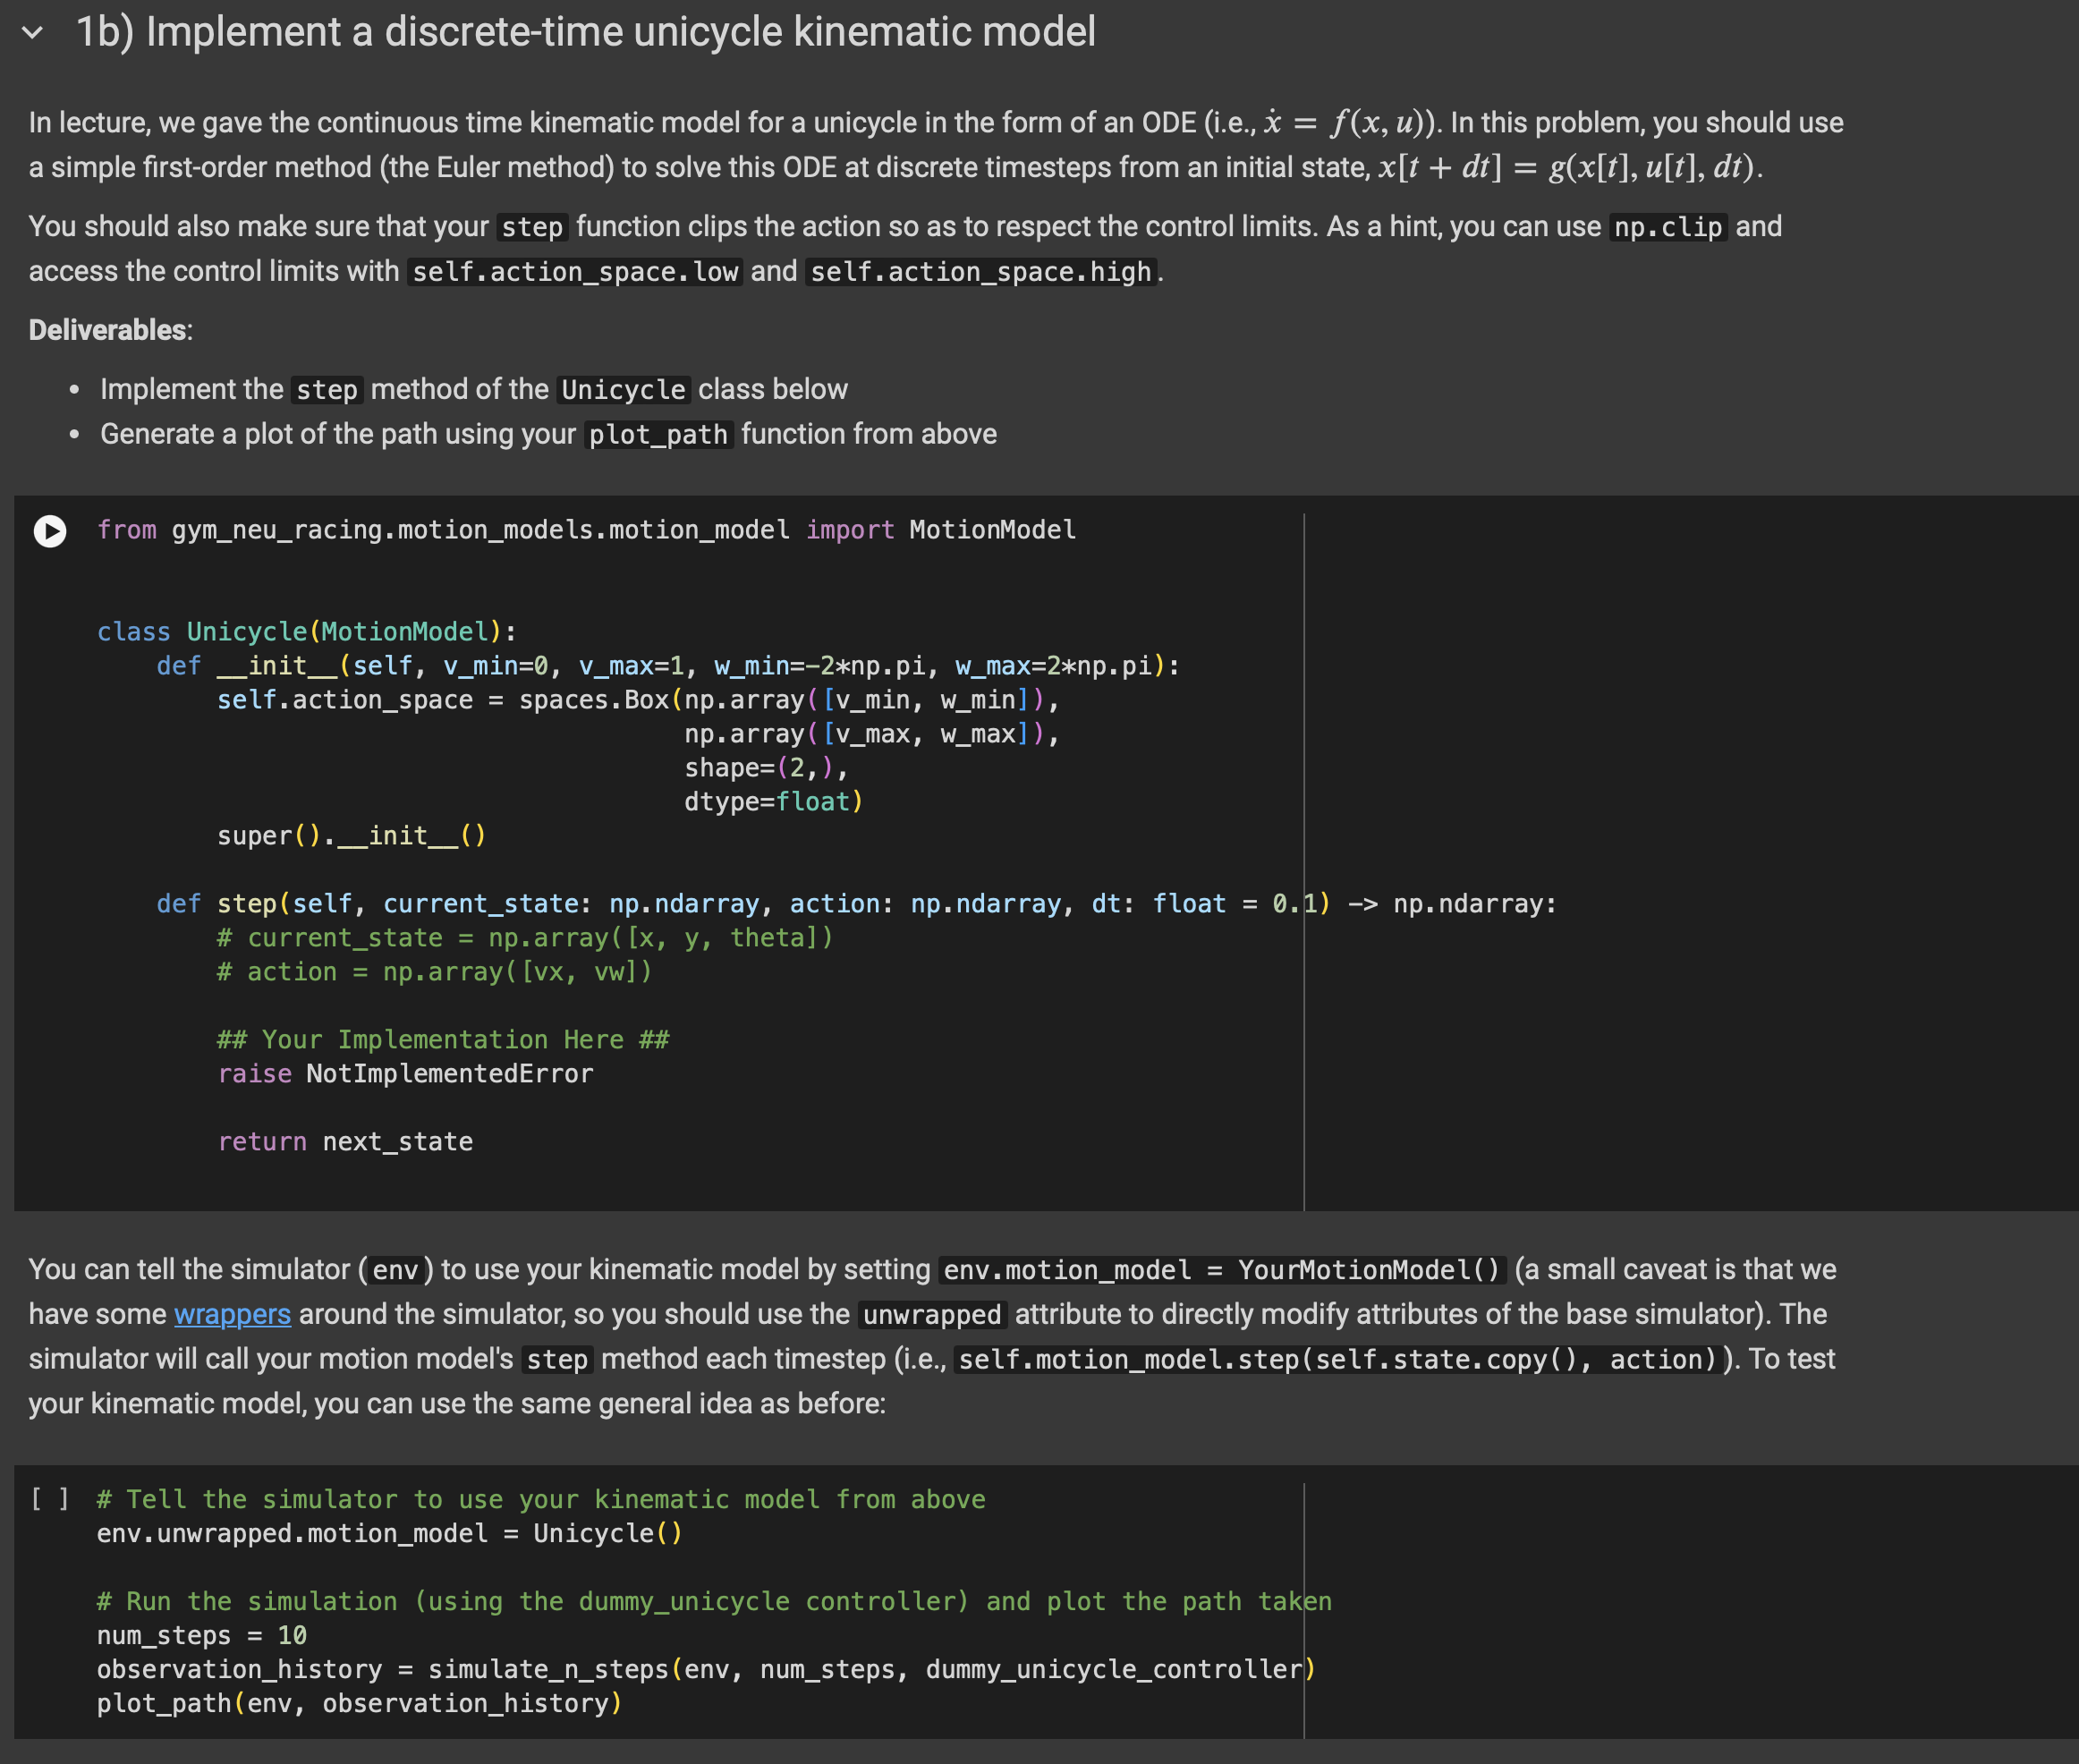
Task: Collapse the 1b section with the chevron
Action: pyautogui.click(x=33, y=32)
